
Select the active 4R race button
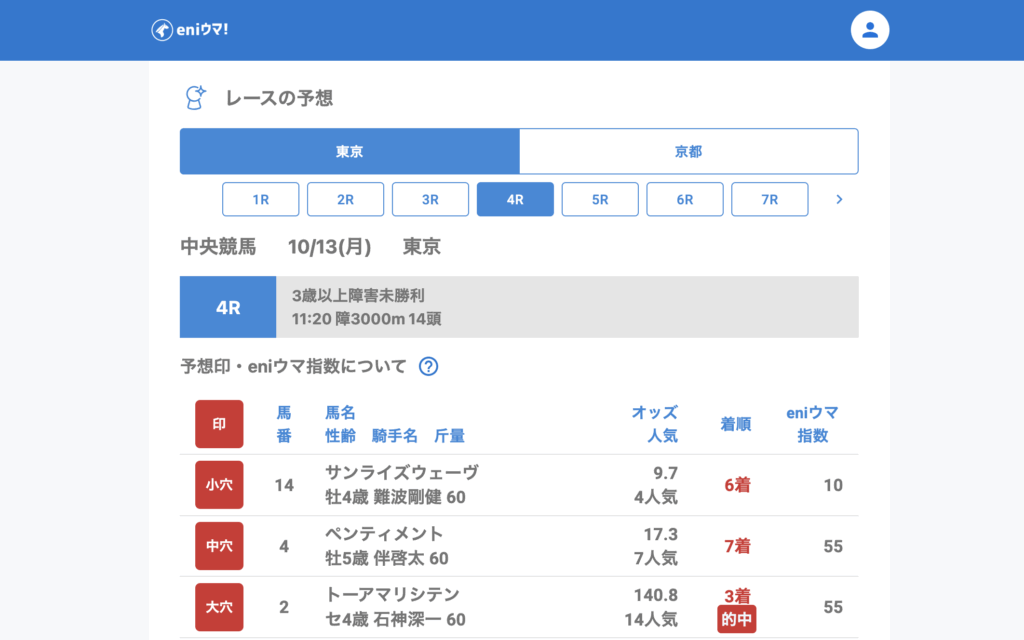point(515,199)
